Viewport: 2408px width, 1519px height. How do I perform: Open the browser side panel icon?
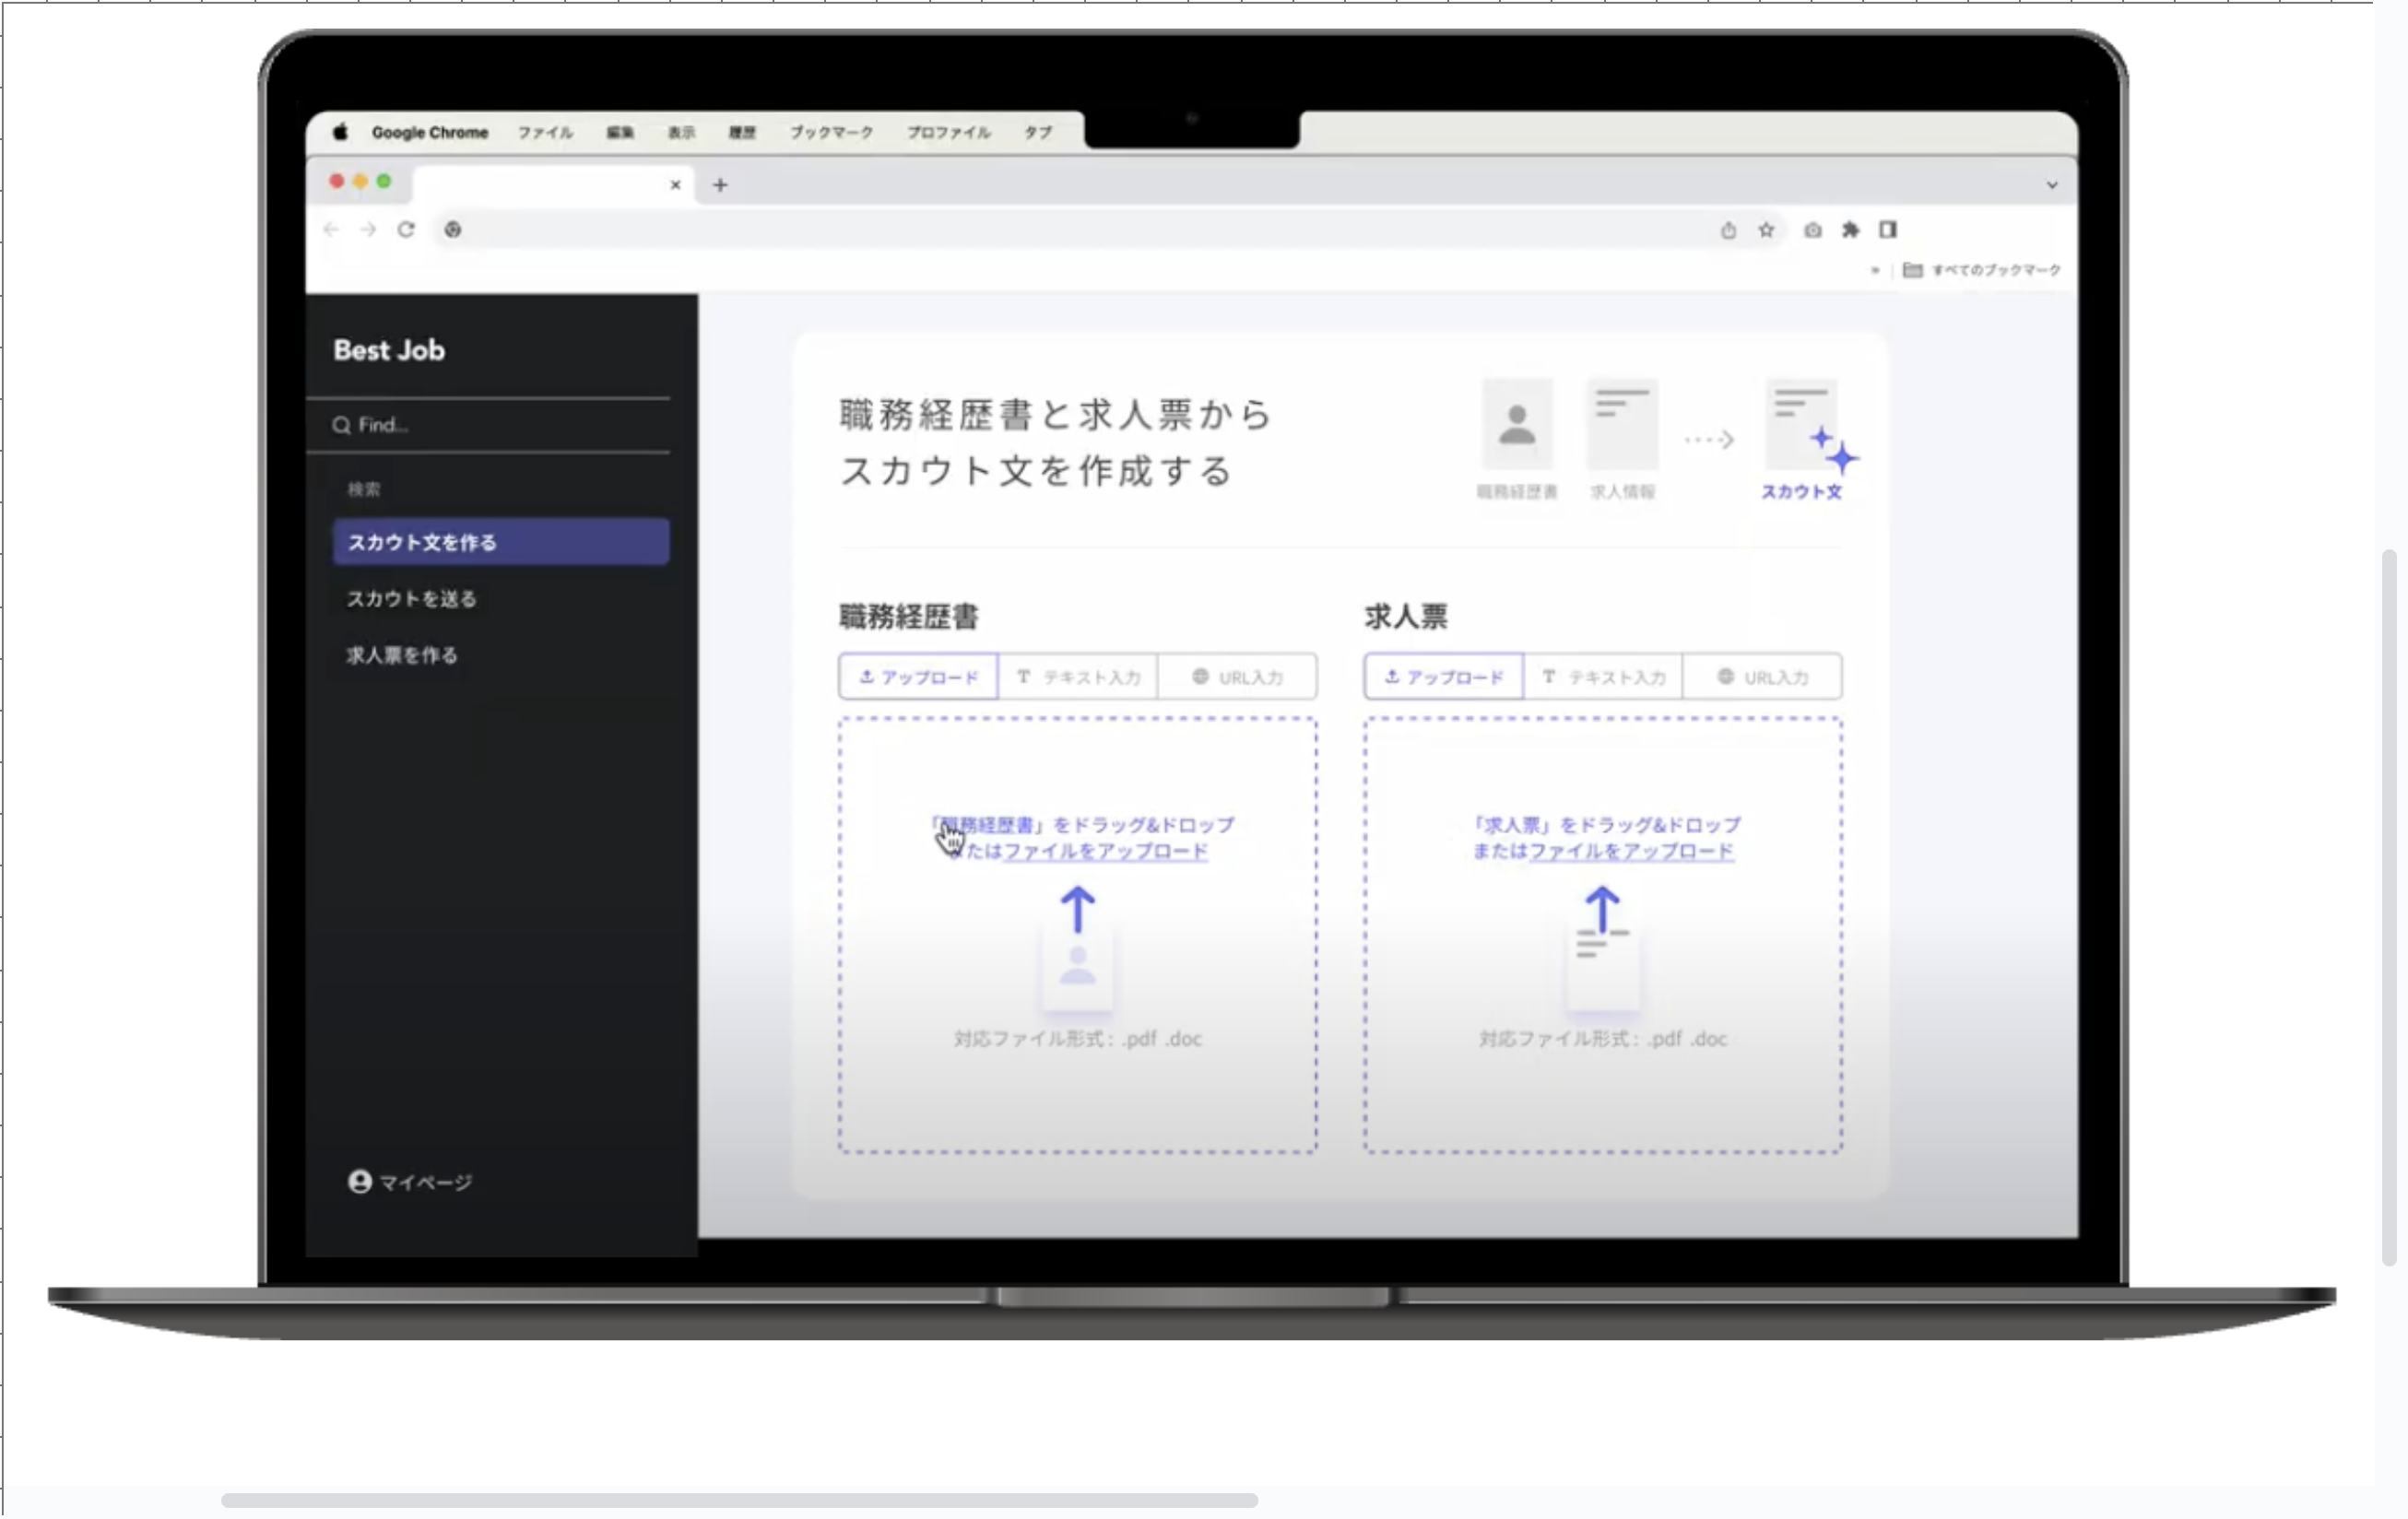point(1890,230)
